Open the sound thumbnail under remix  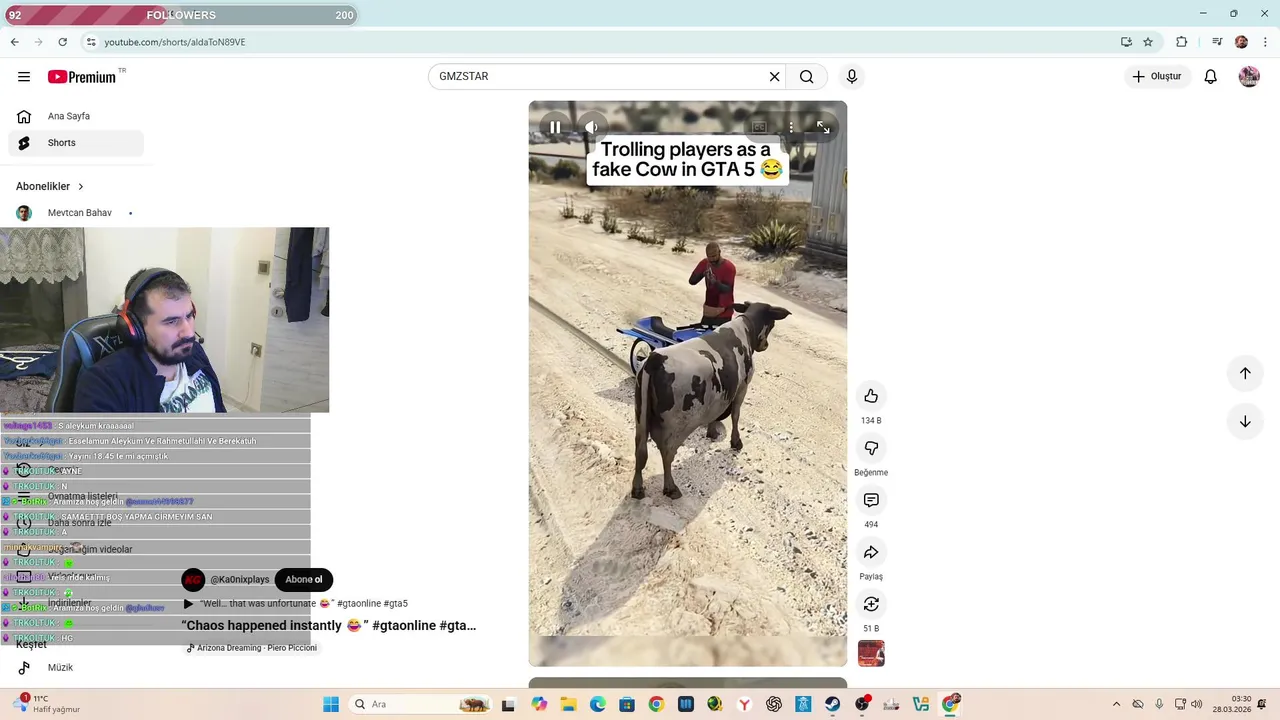(x=871, y=654)
